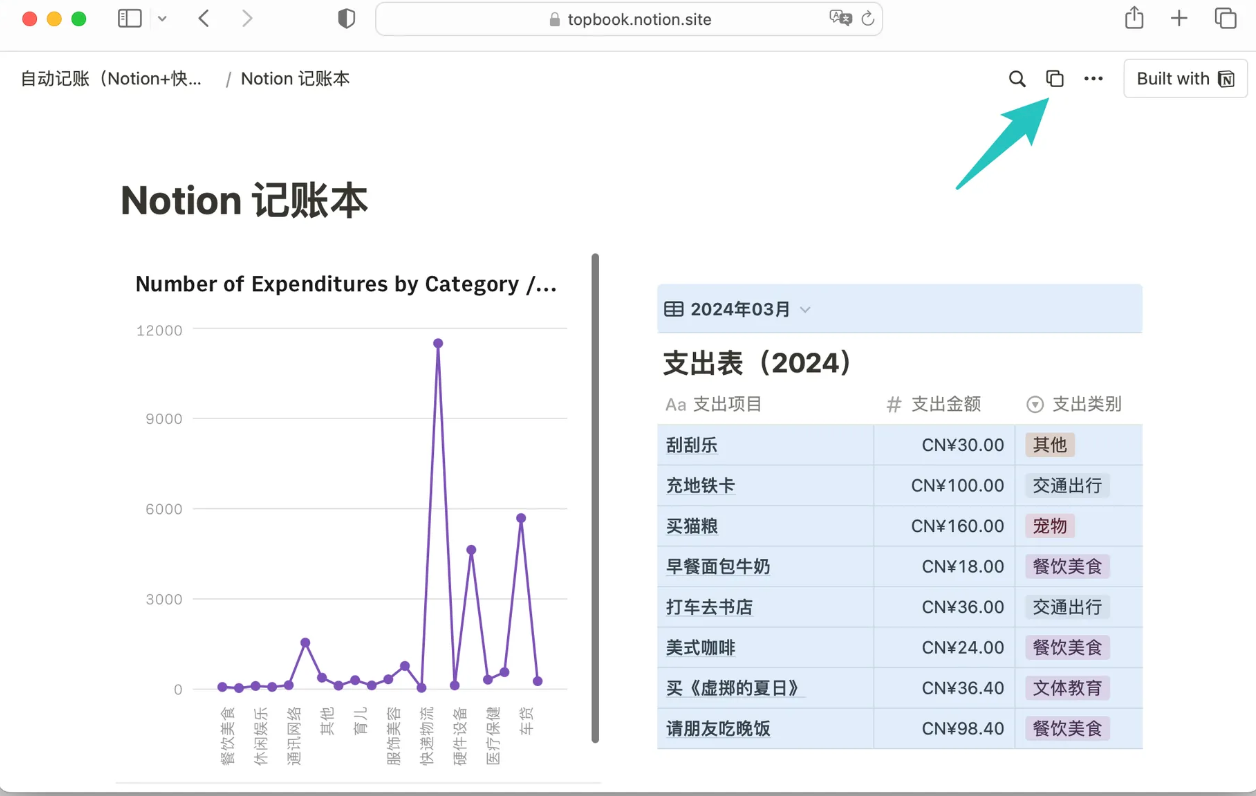This screenshot has height=796, width=1256.
Task: Select the CN¥30.00 amount cell
Action: (x=944, y=445)
